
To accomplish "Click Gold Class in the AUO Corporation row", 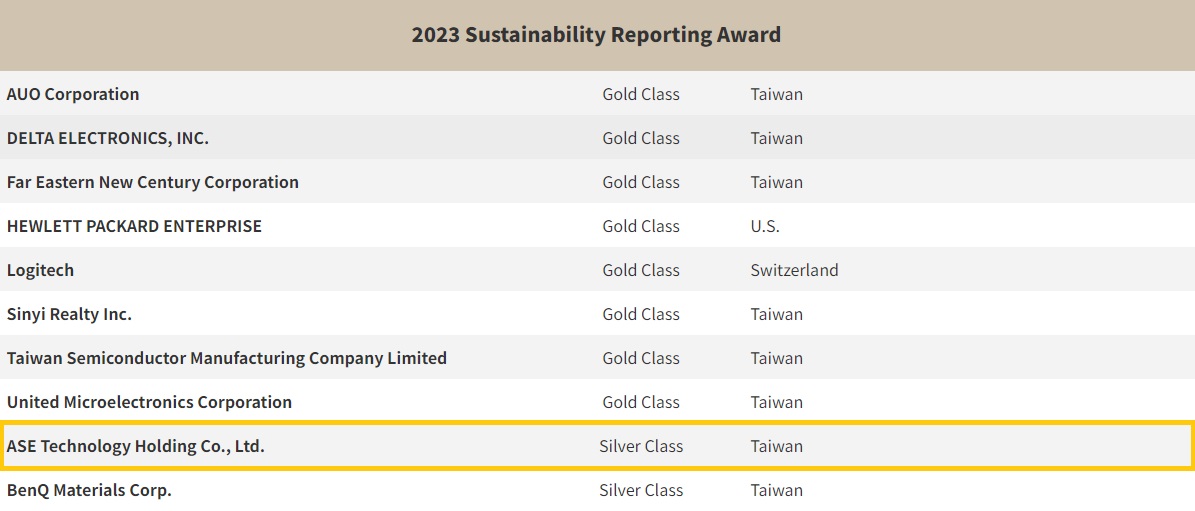I will (641, 94).
